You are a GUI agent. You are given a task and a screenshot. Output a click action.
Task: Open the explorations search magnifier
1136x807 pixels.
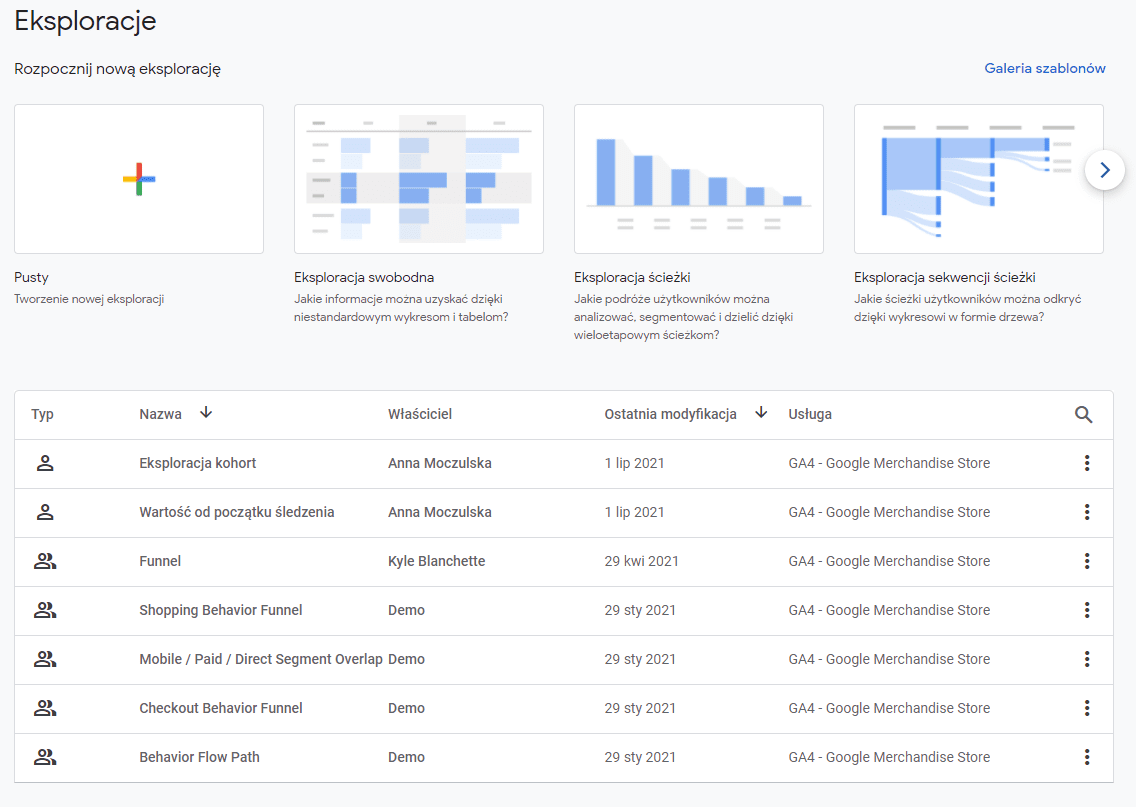point(1083,414)
